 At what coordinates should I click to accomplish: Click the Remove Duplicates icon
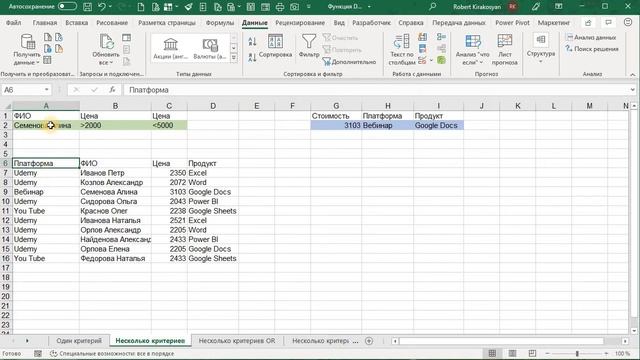(422, 49)
